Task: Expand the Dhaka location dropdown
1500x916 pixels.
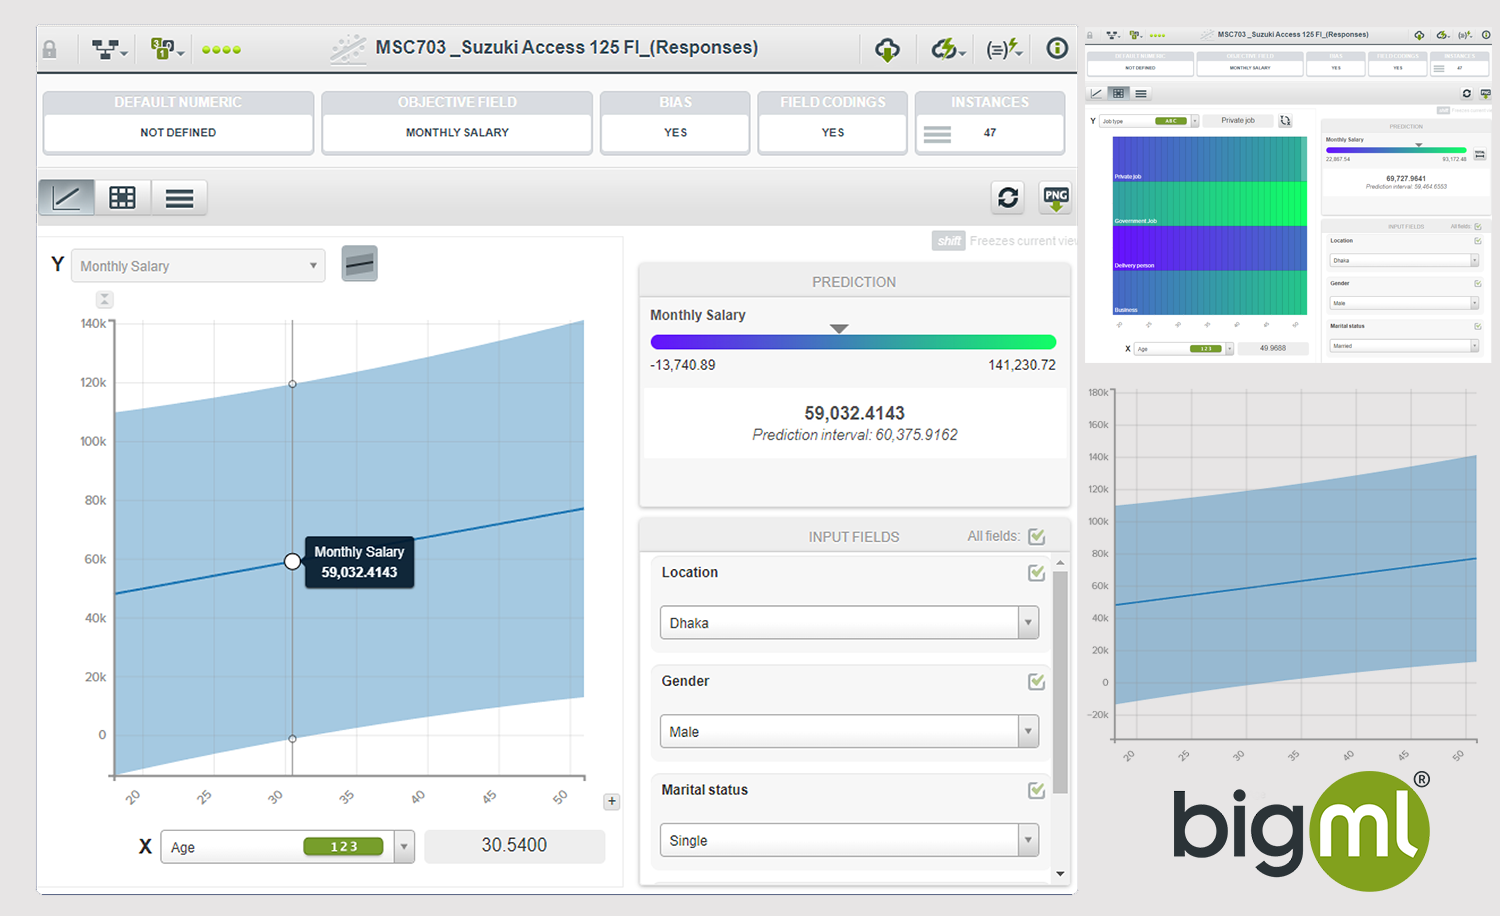Action: coord(1028,623)
